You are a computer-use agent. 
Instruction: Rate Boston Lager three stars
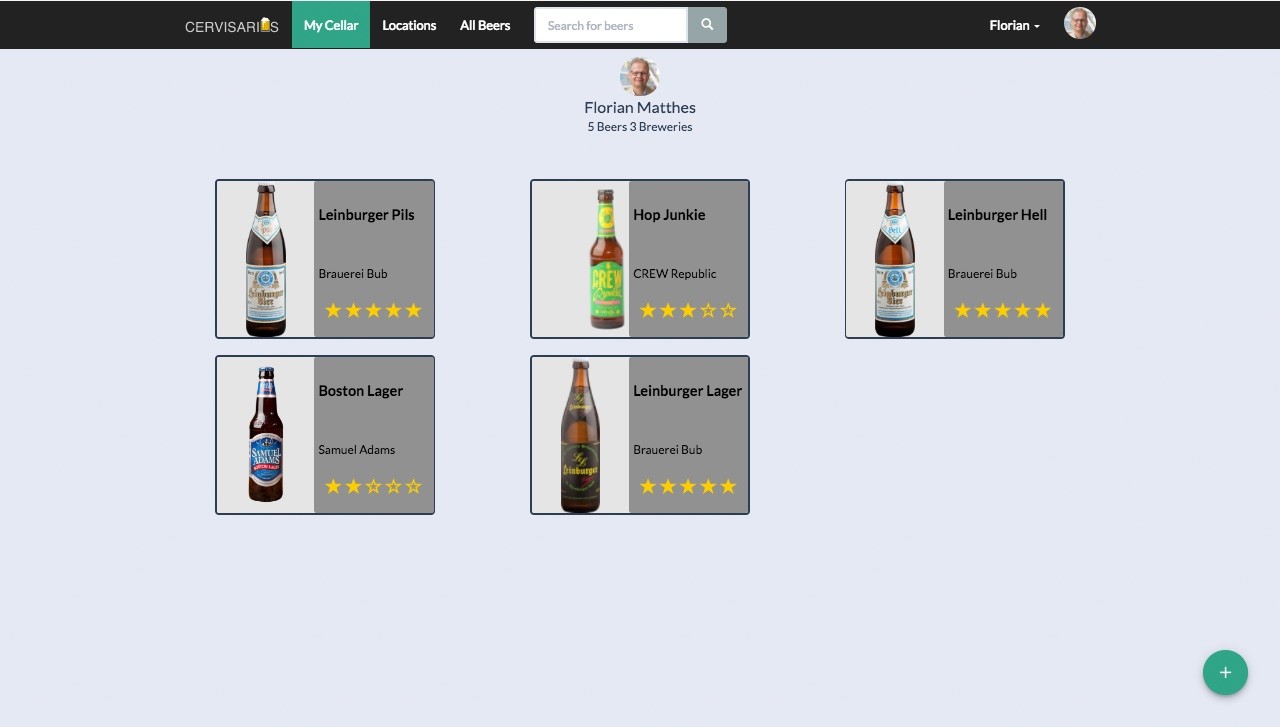point(374,486)
